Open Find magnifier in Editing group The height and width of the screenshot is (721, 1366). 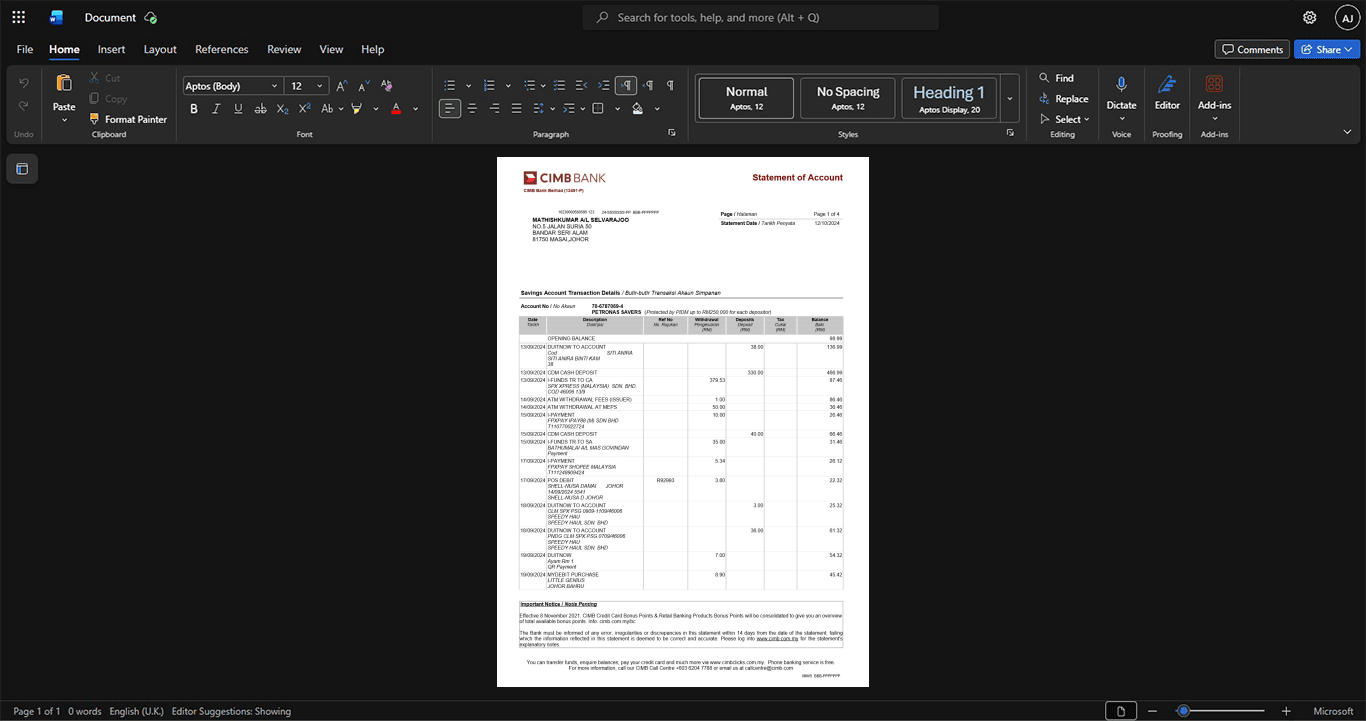point(1057,78)
